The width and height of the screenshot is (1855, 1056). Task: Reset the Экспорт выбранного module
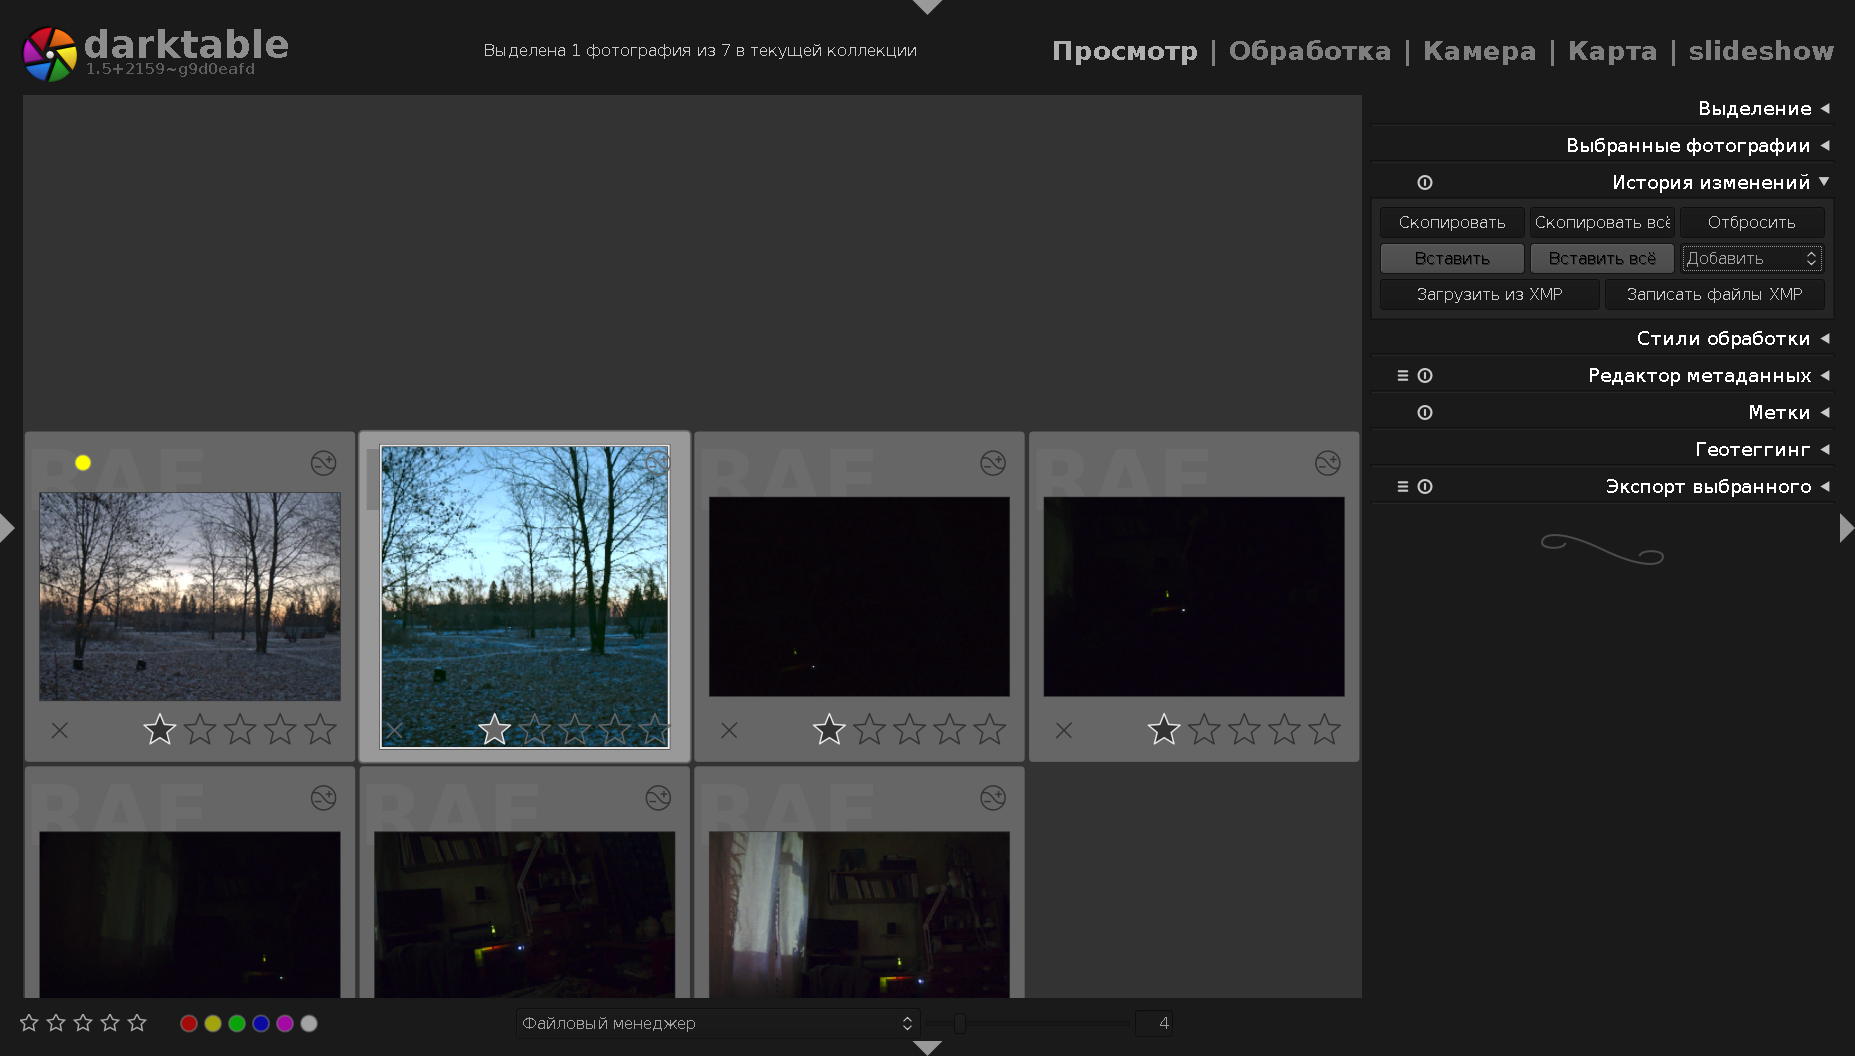[1425, 486]
